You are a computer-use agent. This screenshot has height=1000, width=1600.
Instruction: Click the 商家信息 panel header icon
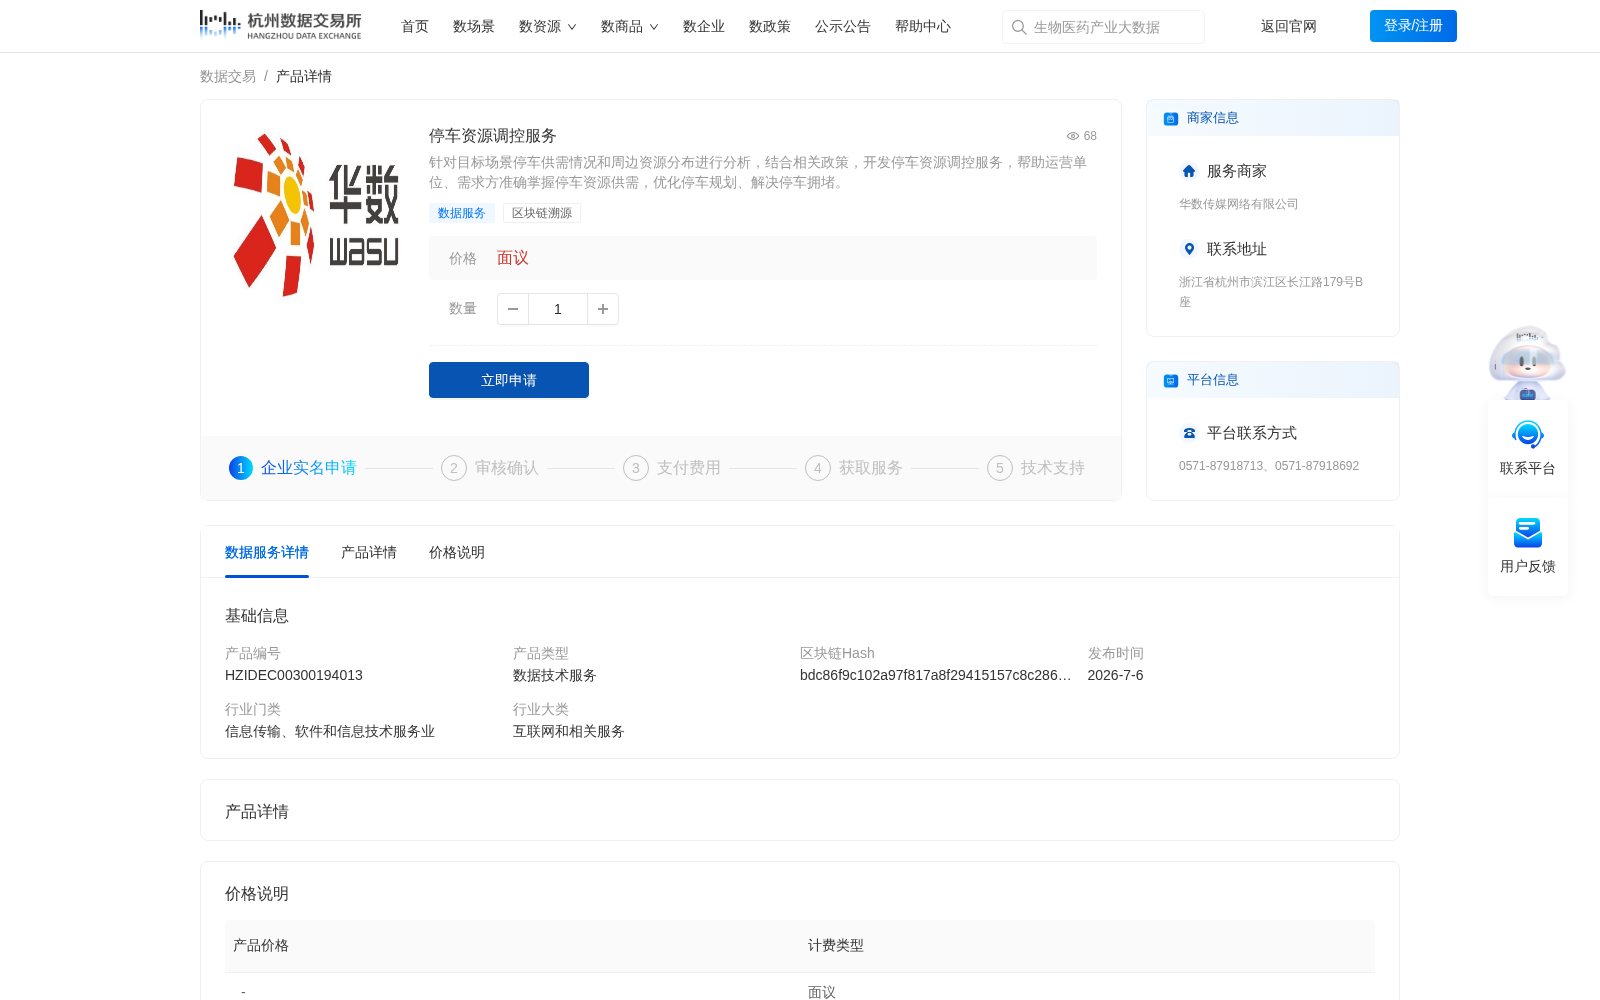(1170, 119)
